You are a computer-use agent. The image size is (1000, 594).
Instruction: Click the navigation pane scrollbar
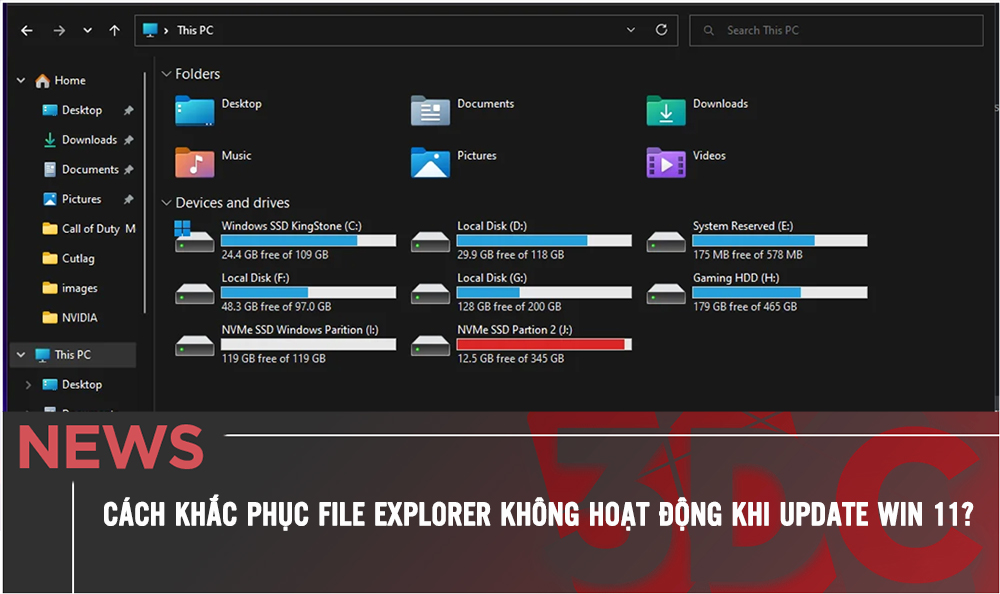coord(145,191)
